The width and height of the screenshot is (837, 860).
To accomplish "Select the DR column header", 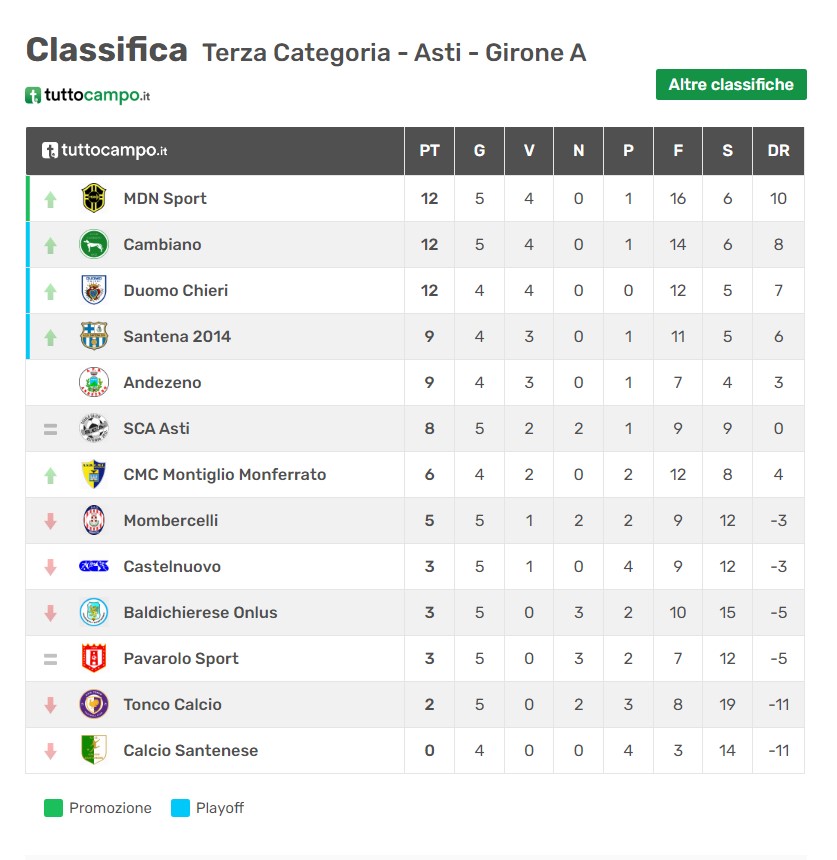I will (778, 151).
